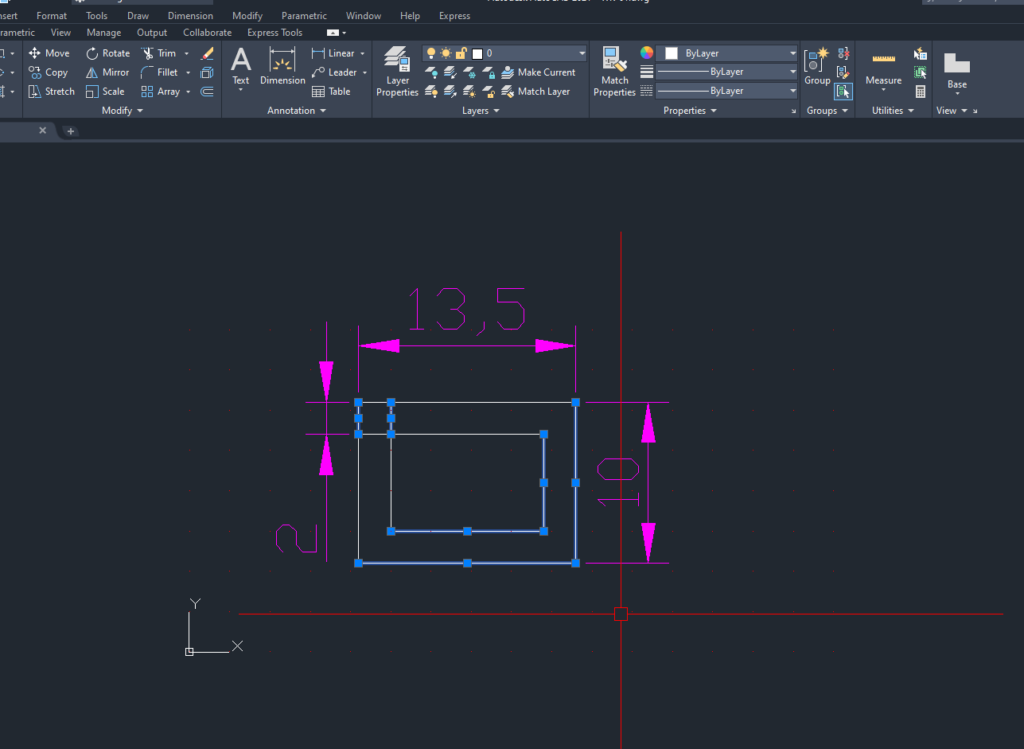Image resolution: width=1024 pixels, height=749 pixels.
Task: Activate the Mirror tool
Action: 107,72
